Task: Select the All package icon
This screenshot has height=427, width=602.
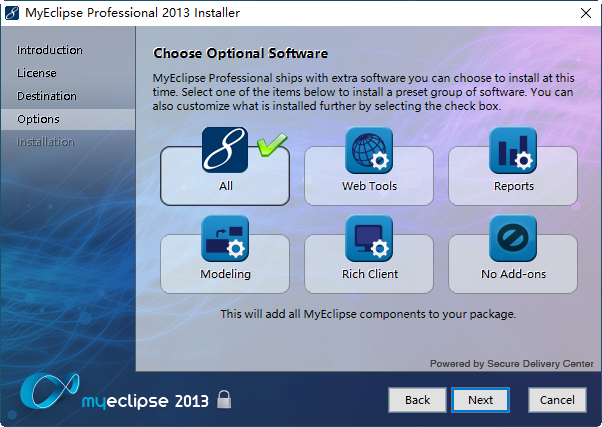Action: (225, 152)
